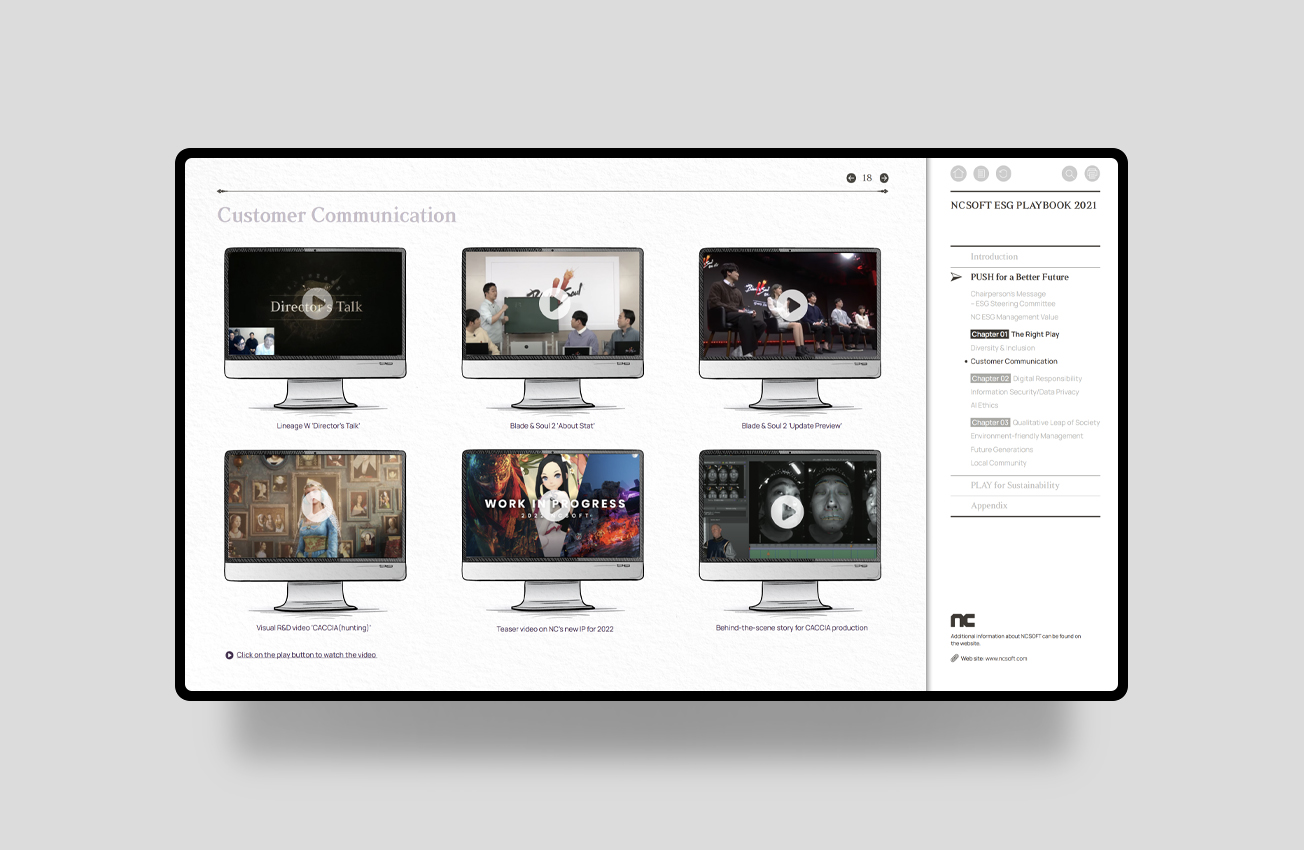Click the caption 'Teaser video on NC's new IP'
Viewport: 1304px width, 850px height.
555,629
